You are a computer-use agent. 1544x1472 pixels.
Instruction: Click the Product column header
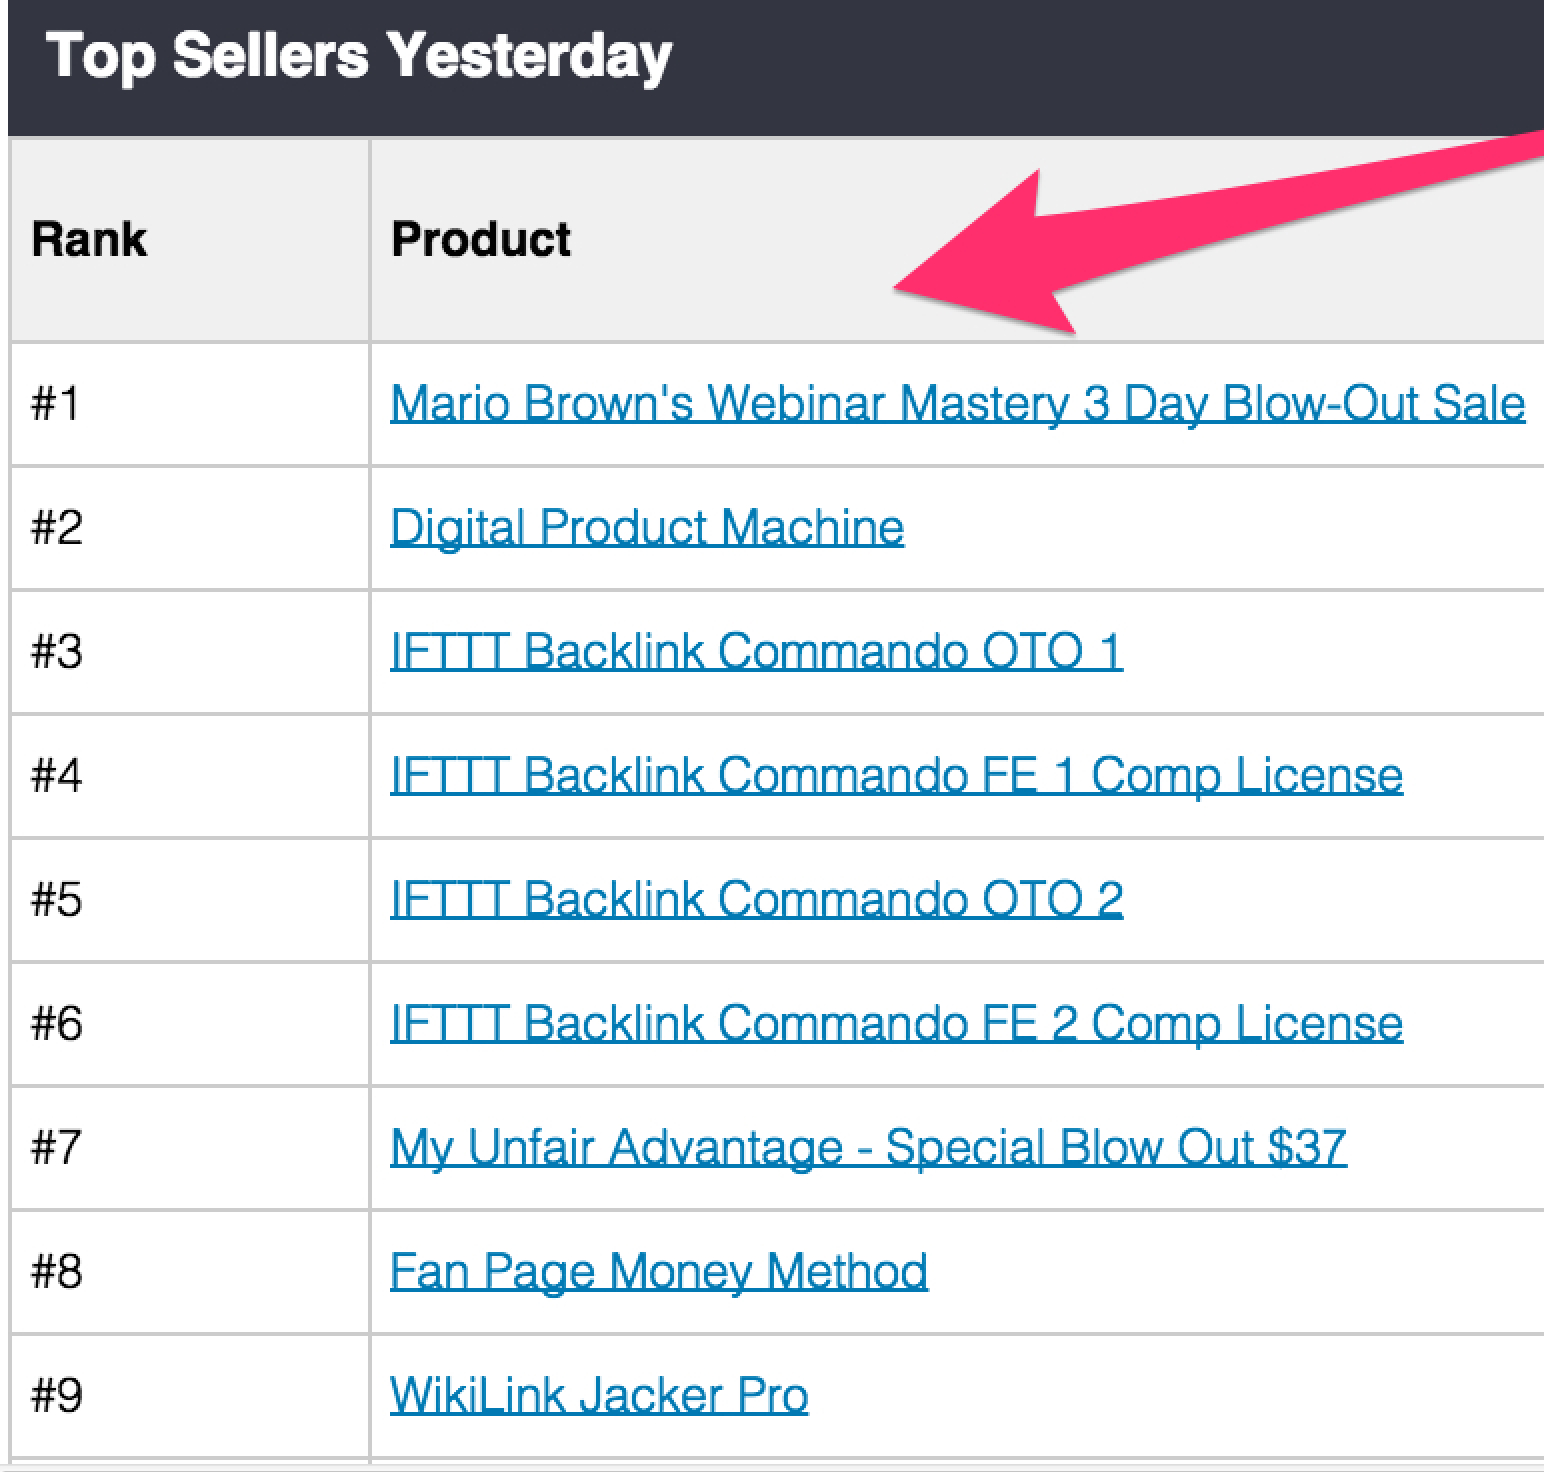pos(481,240)
